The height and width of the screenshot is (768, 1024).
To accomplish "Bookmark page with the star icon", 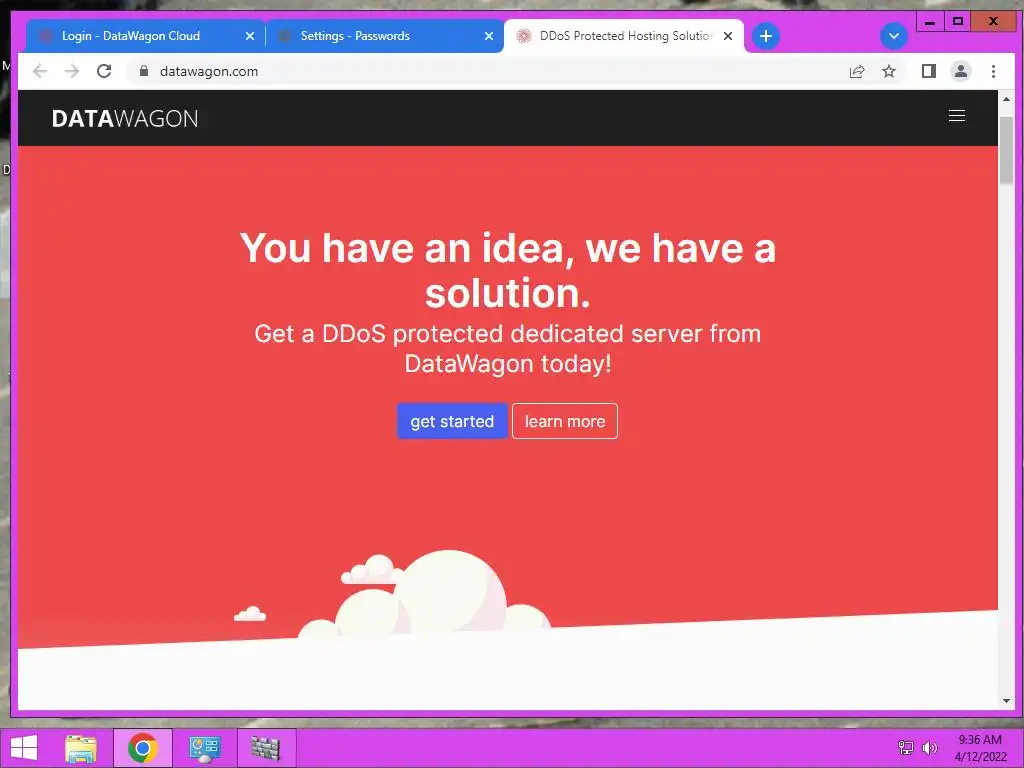I will point(889,71).
